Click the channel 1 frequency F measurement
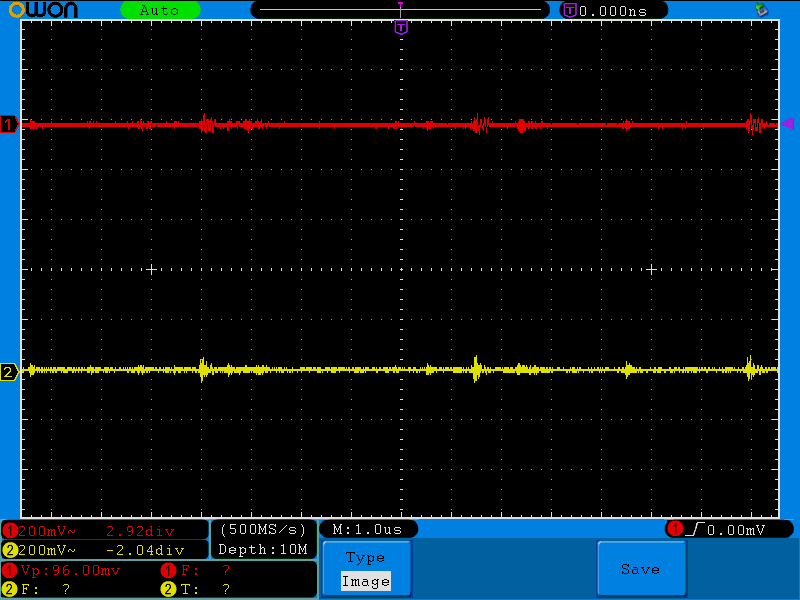 pyautogui.click(x=196, y=570)
